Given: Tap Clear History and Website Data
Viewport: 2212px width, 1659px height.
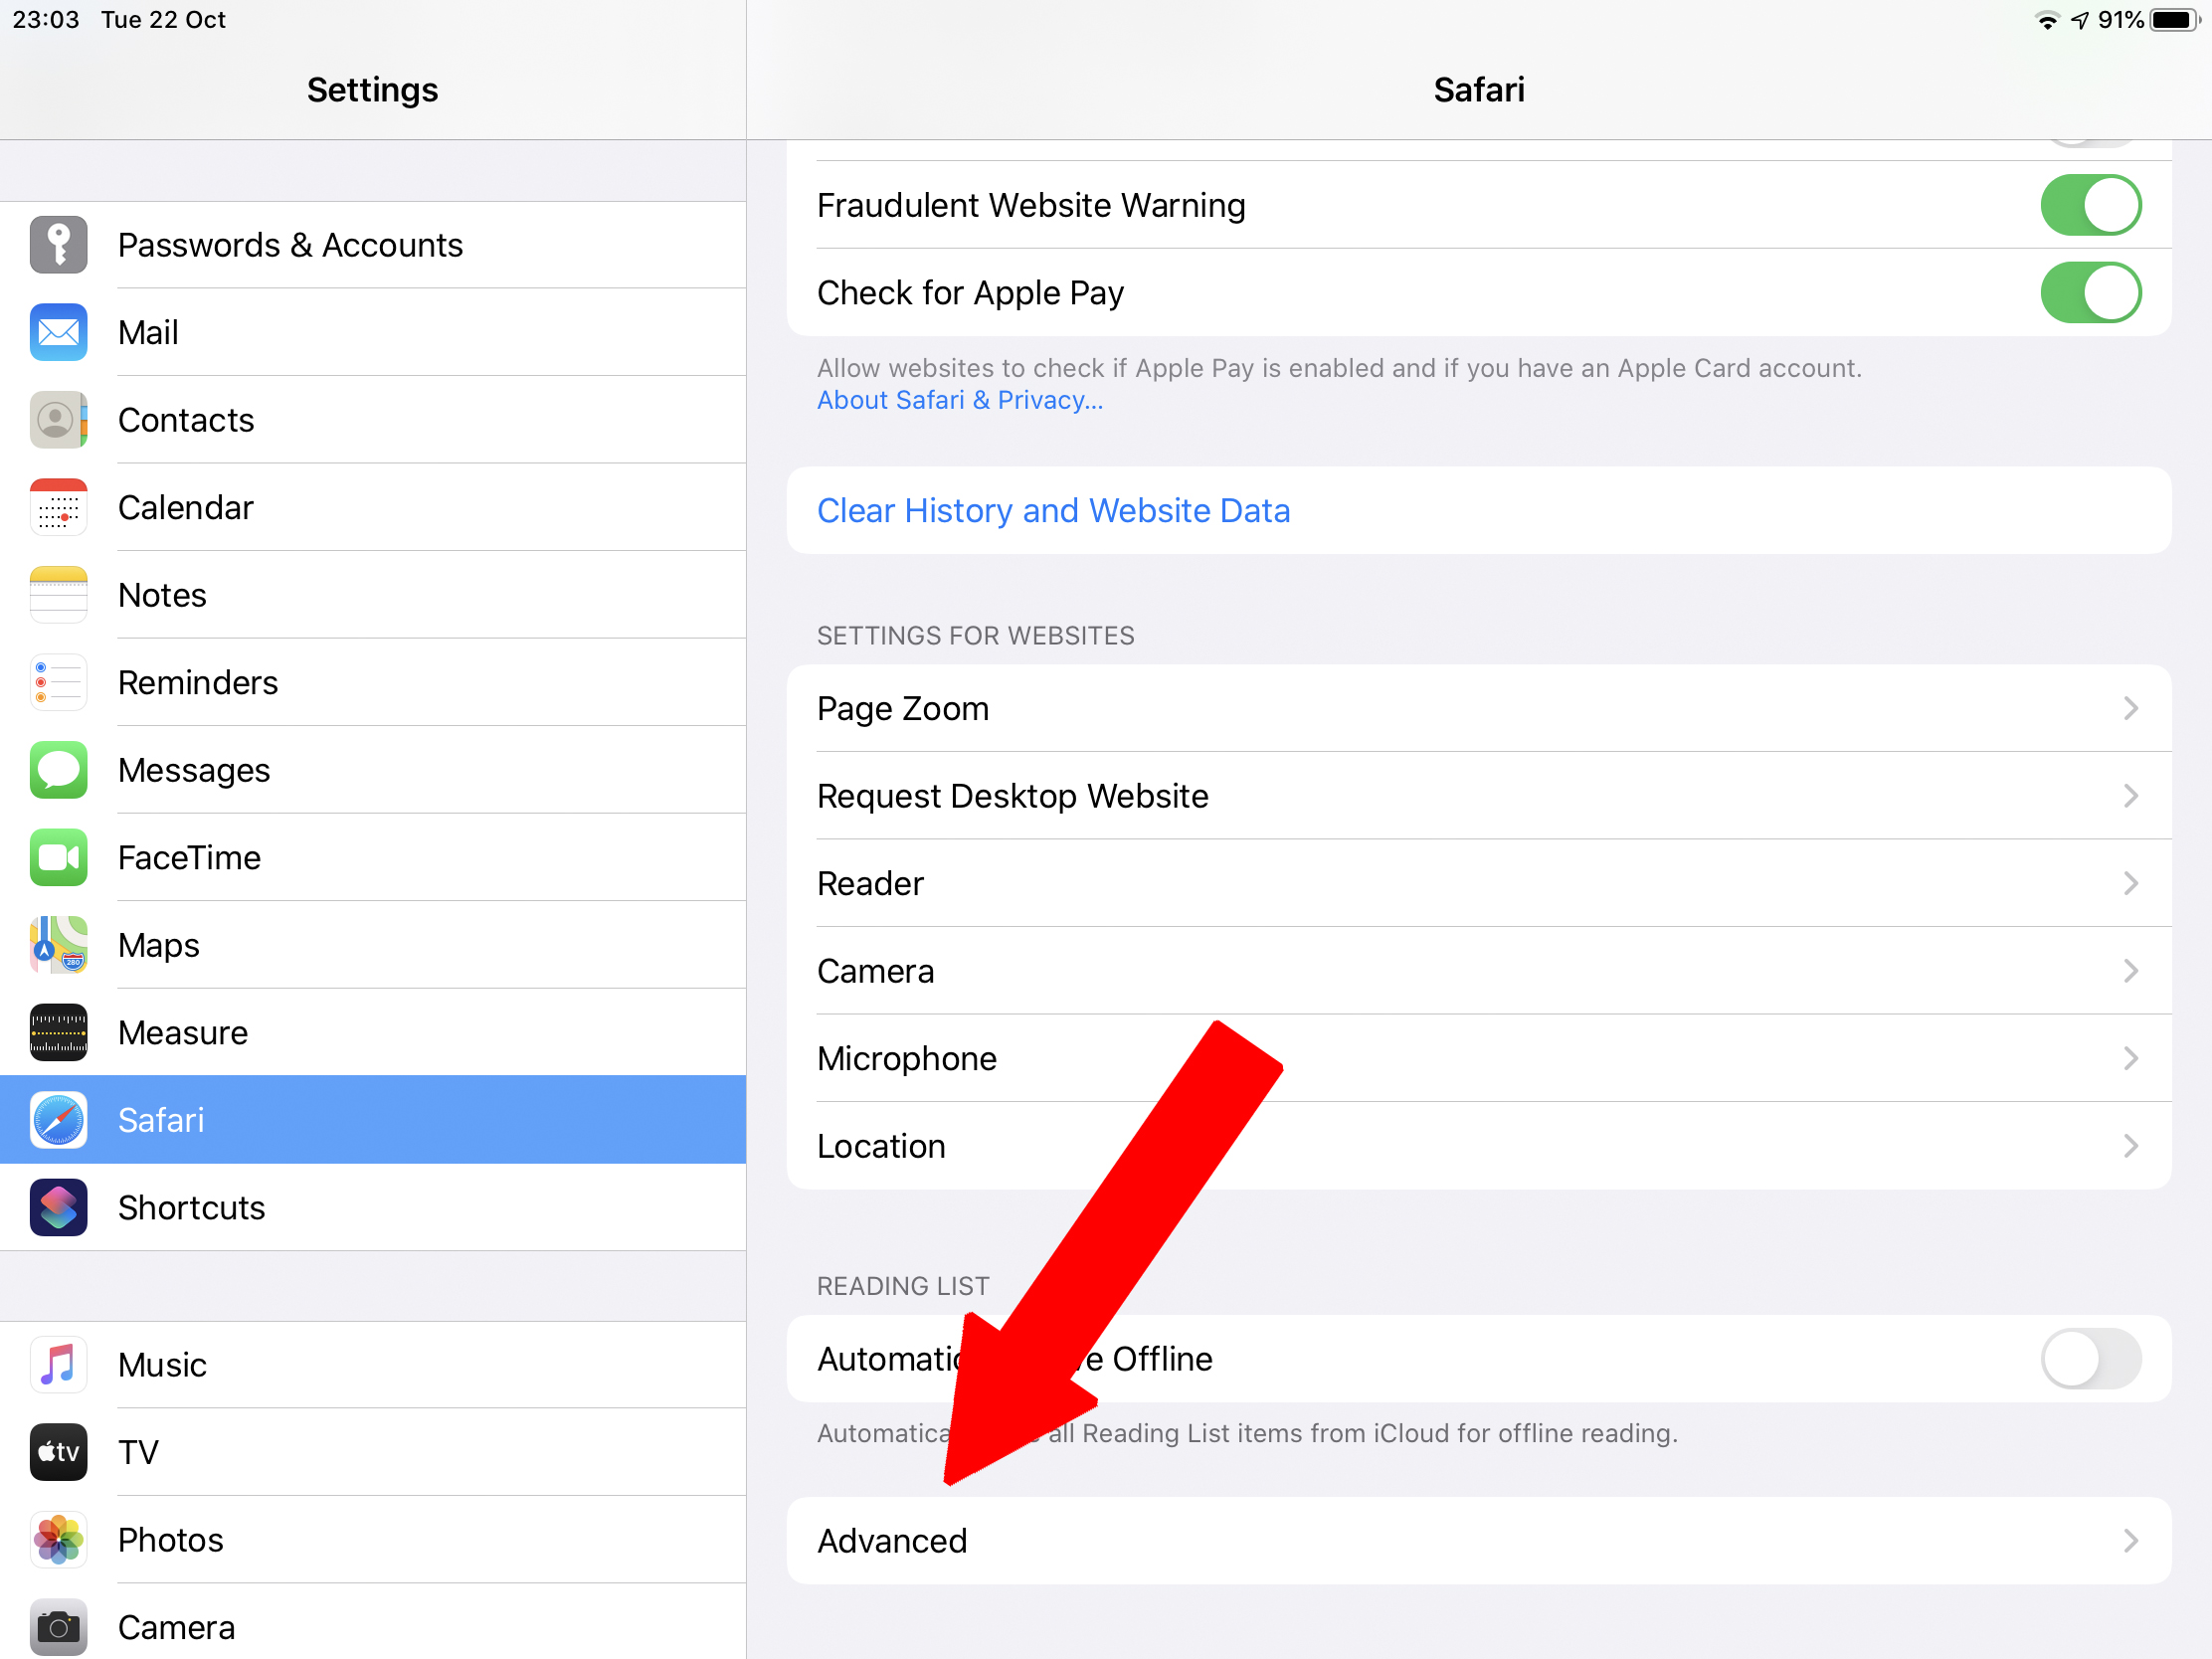Looking at the screenshot, I should [1053, 510].
